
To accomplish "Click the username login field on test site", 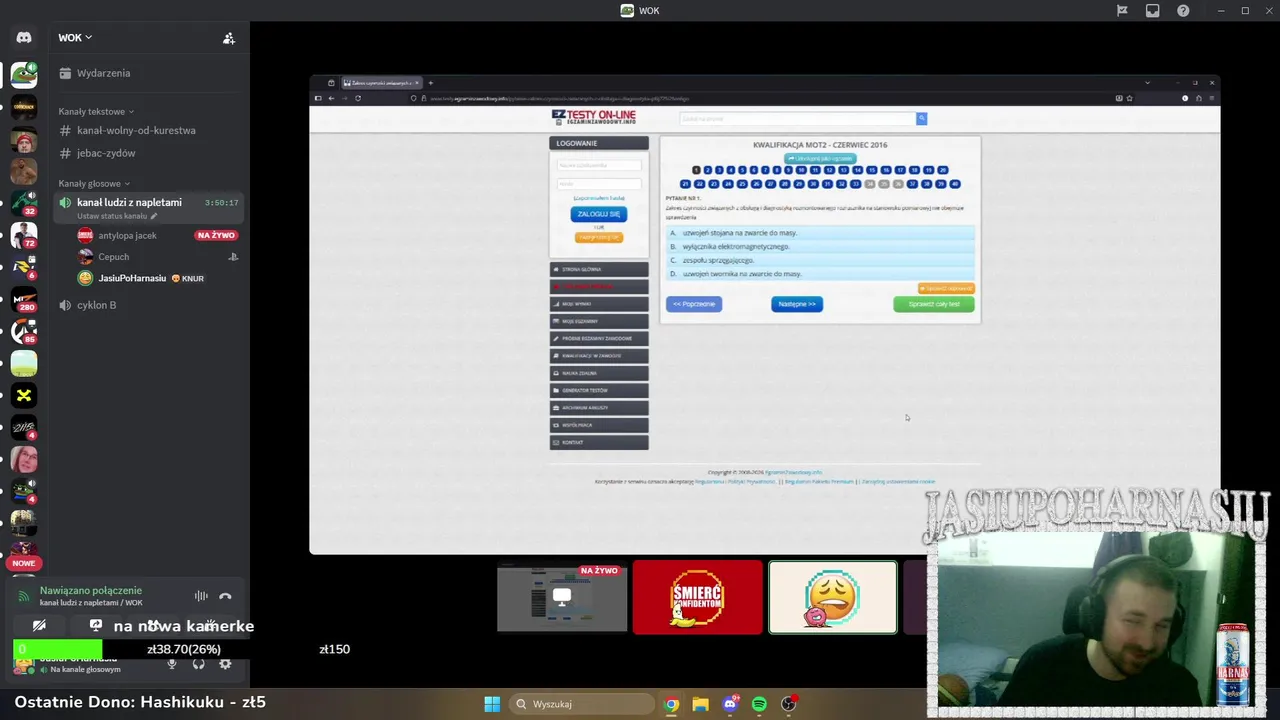I will (x=599, y=165).
